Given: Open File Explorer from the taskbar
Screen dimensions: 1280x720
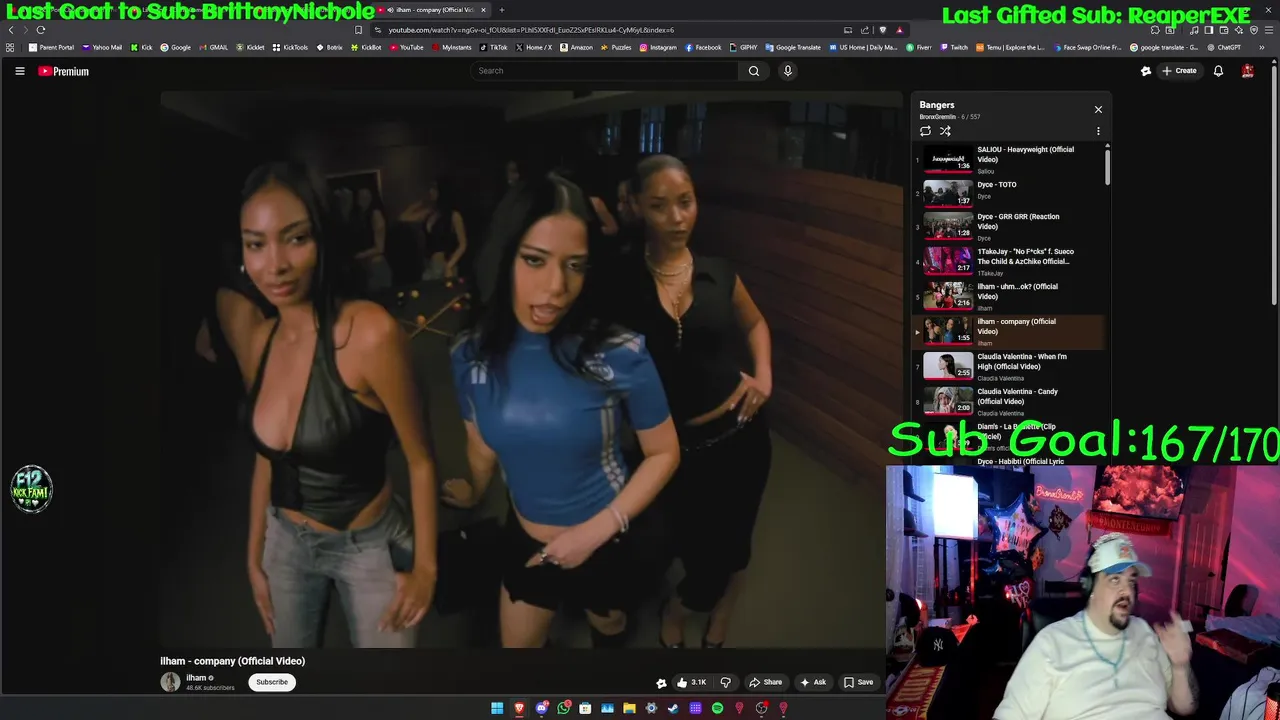Looking at the screenshot, I should [629, 708].
